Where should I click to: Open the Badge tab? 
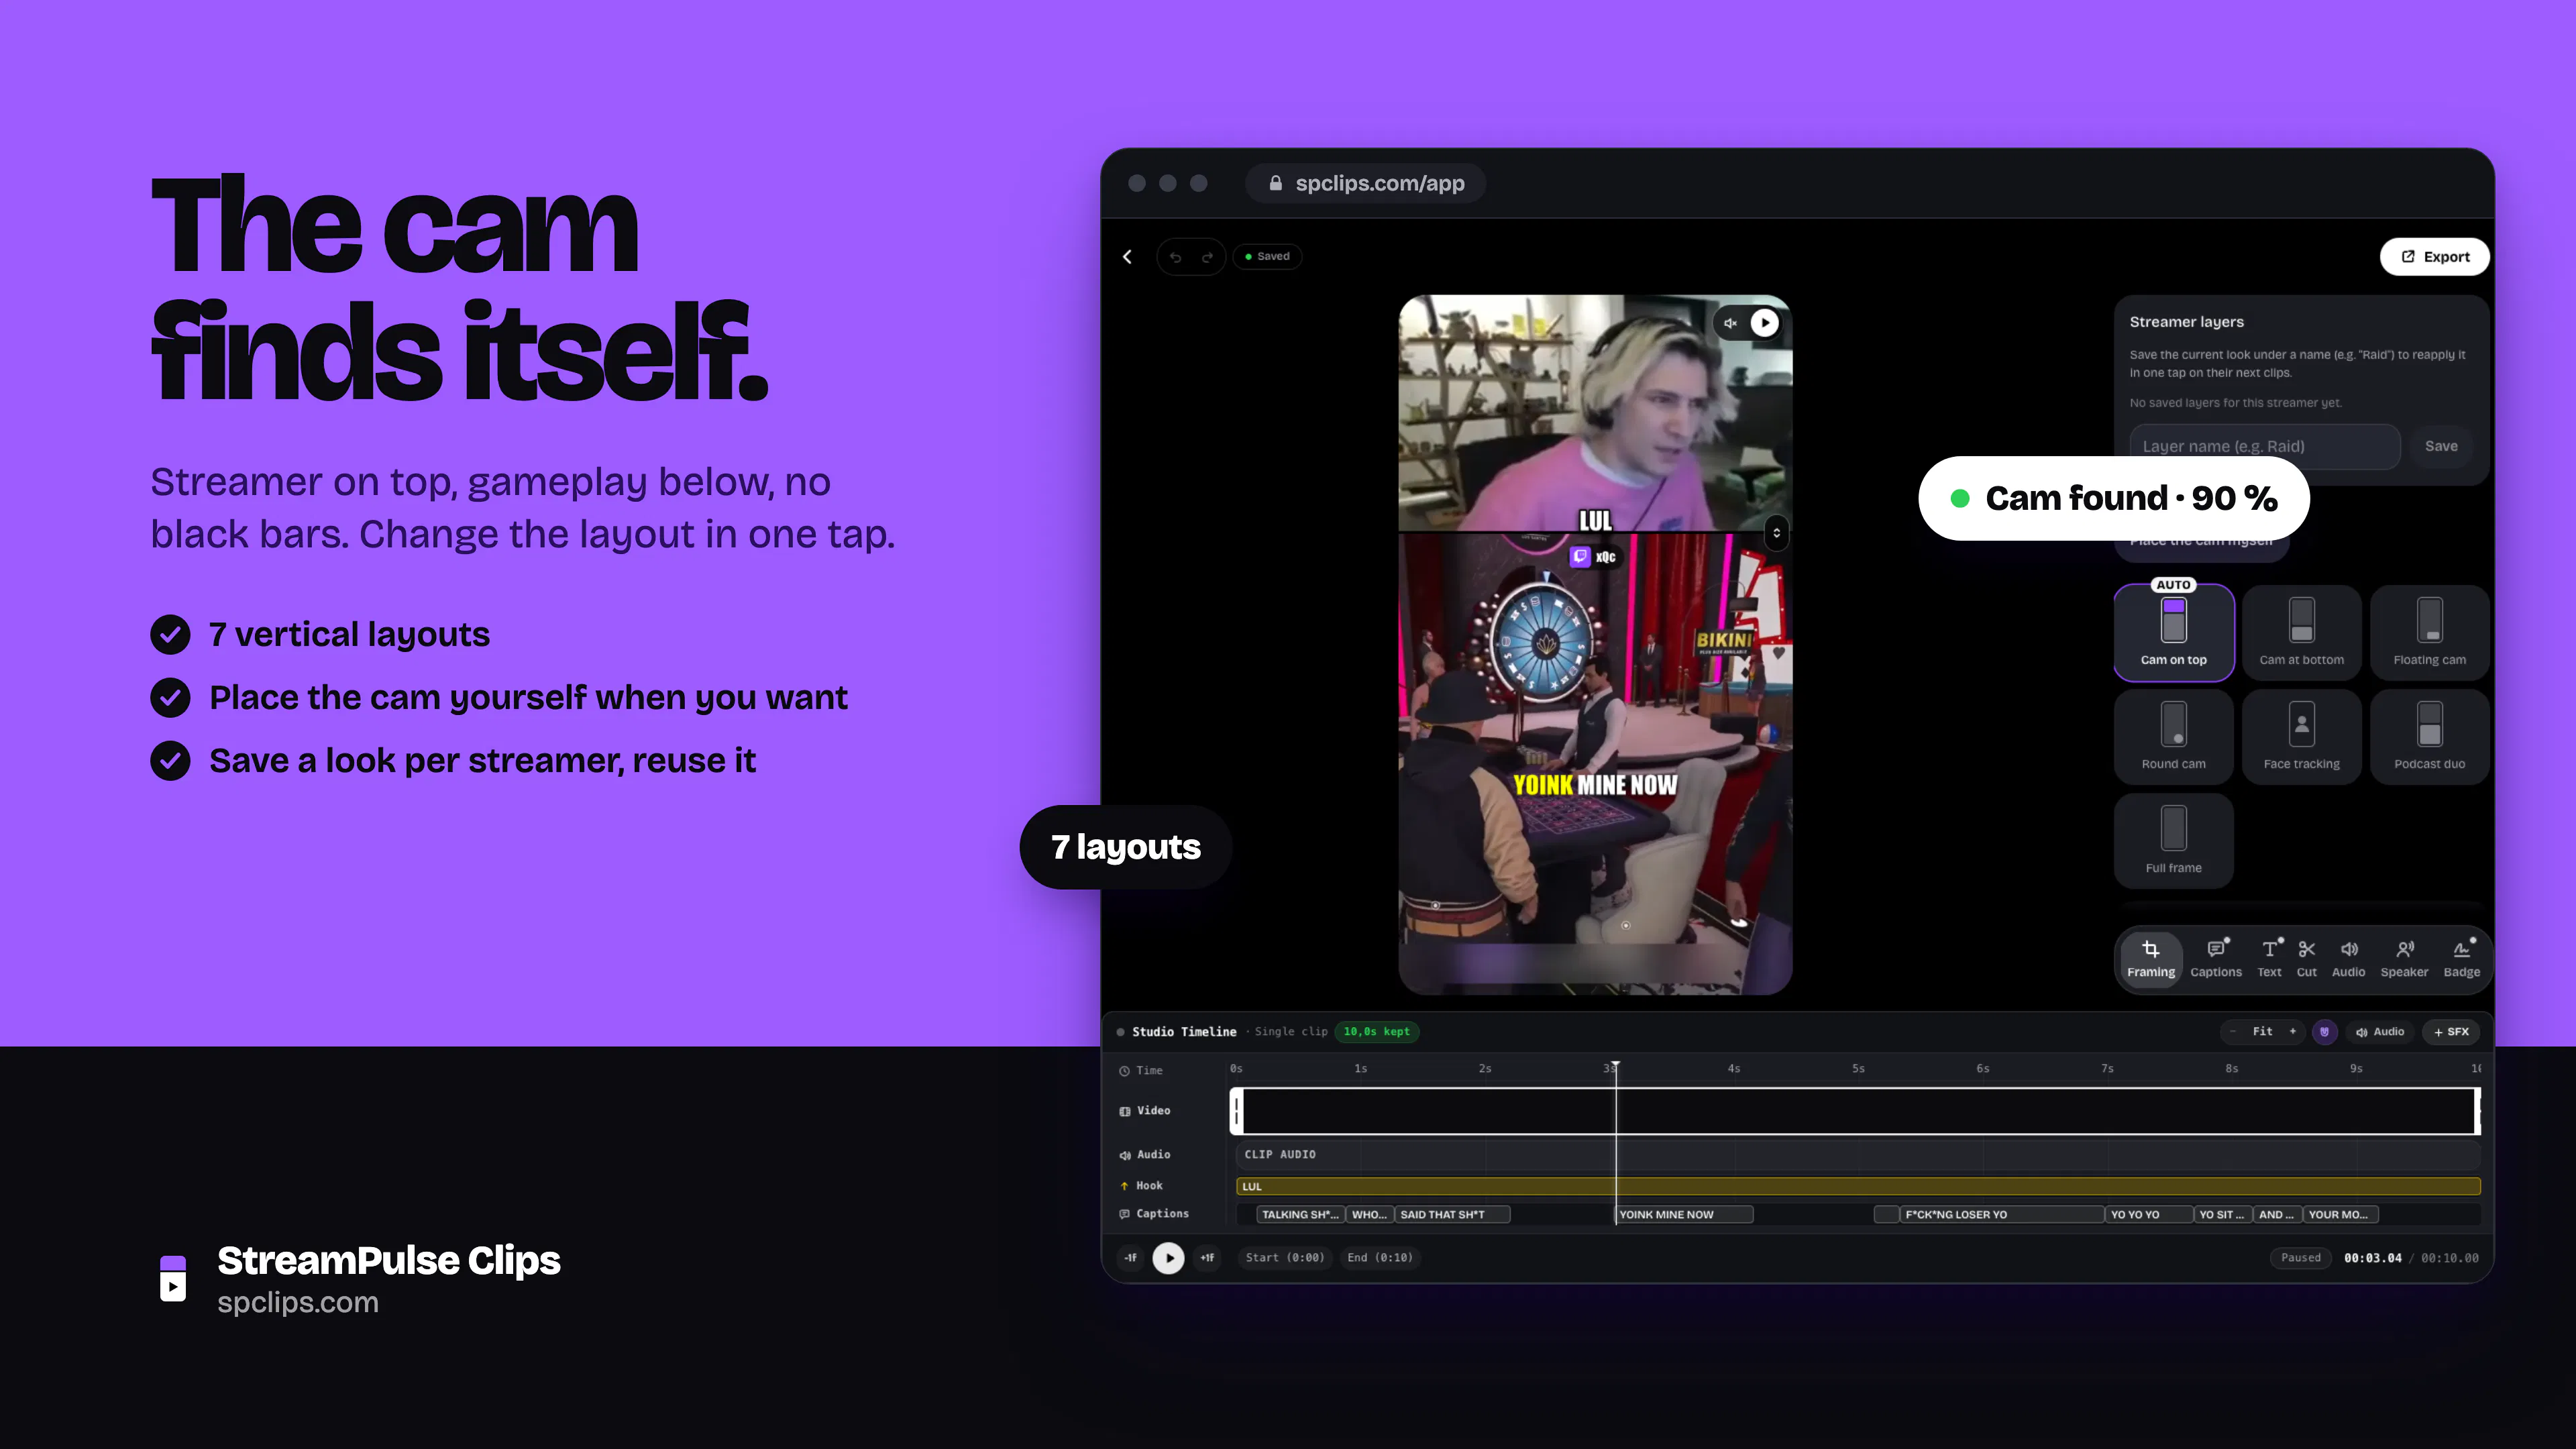(2462, 959)
